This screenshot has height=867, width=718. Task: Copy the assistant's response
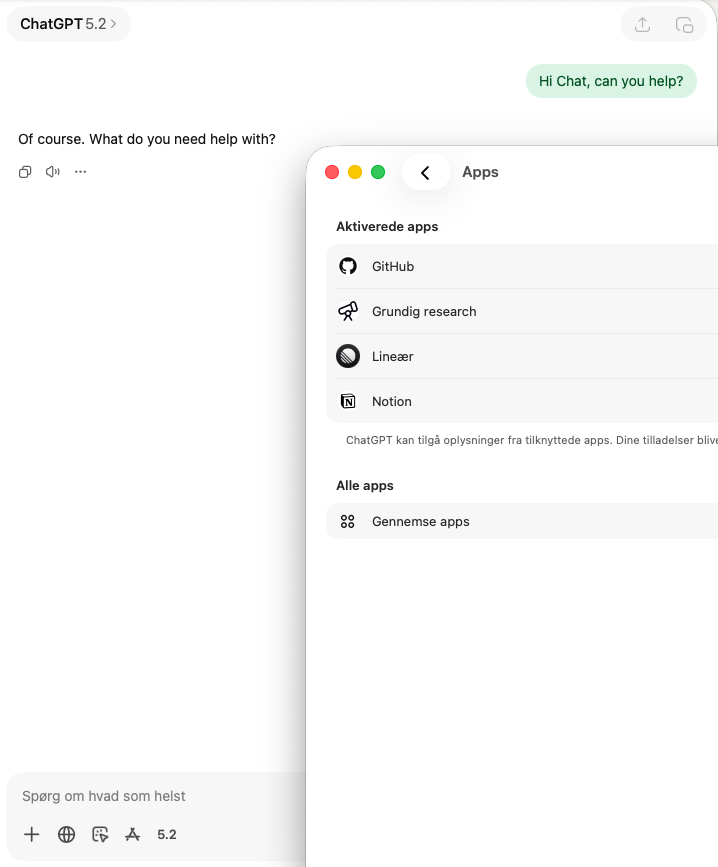tap(24, 171)
